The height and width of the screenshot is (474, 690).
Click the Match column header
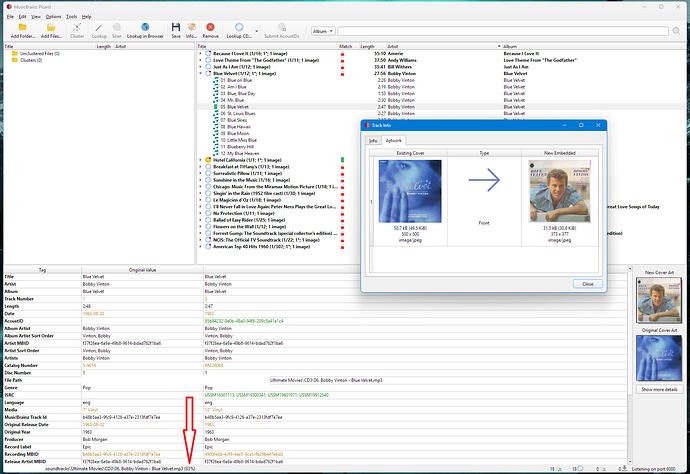pos(345,46)
